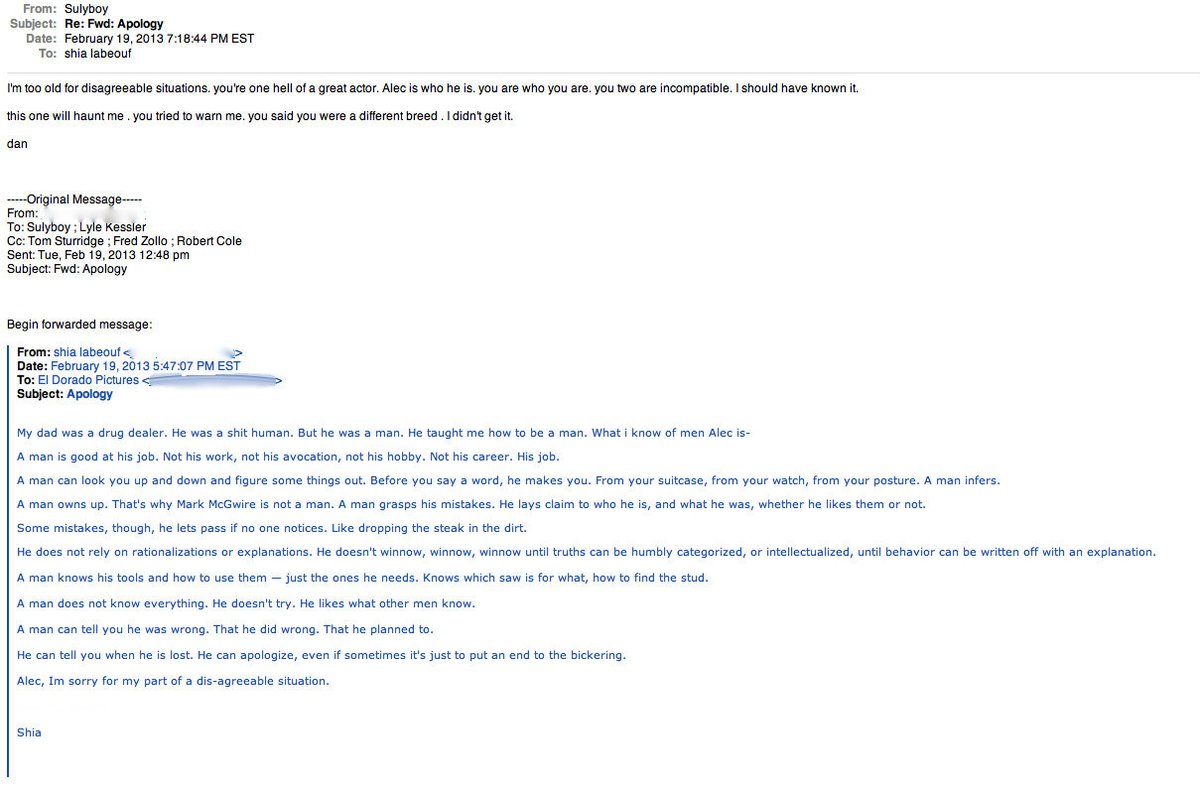Click recipient shia labeouf in To field

coord(98,53)
